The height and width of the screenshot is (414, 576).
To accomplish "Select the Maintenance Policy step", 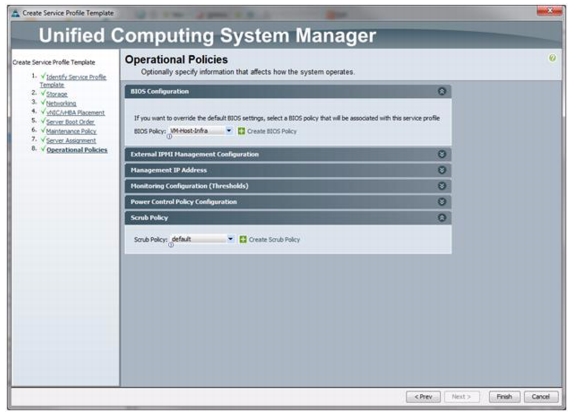I will click(71, 131).
